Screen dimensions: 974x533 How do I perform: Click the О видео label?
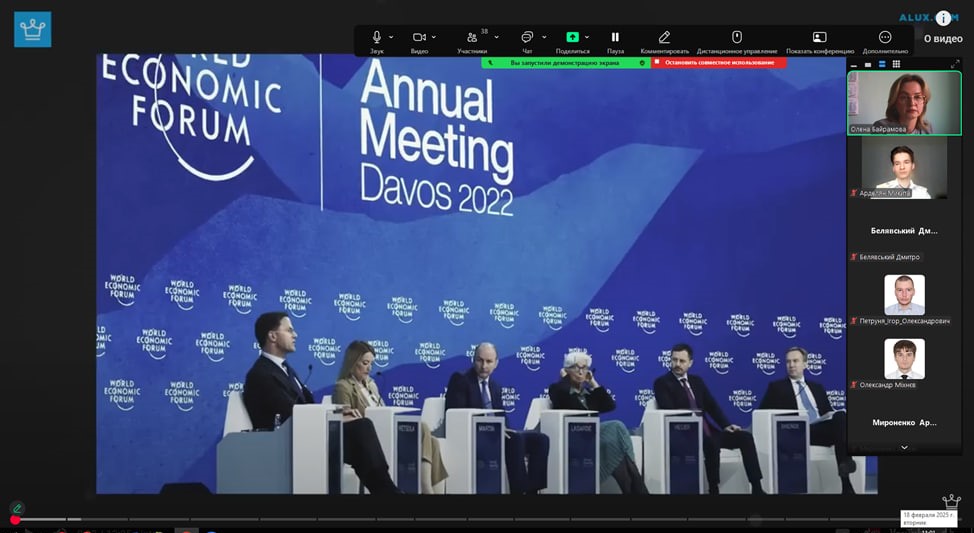coord(943,39)
